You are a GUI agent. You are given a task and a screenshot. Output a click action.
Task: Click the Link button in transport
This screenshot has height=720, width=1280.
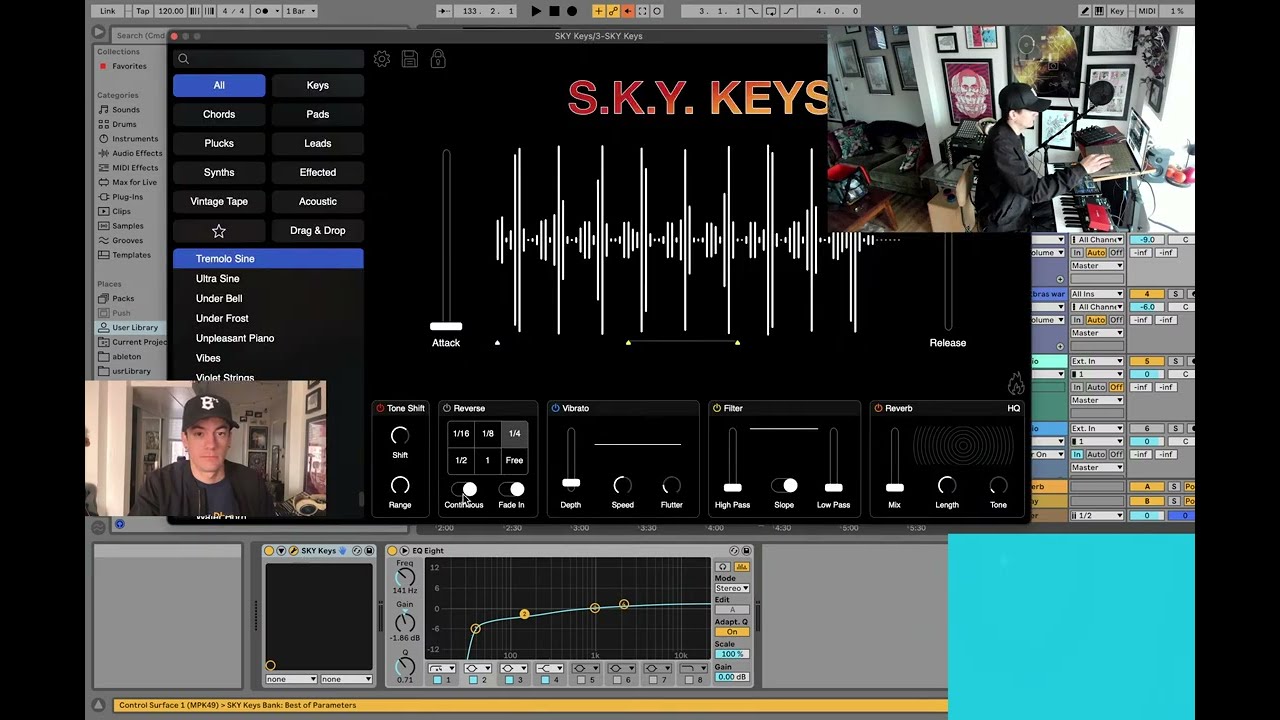click(x=108, y=11)
